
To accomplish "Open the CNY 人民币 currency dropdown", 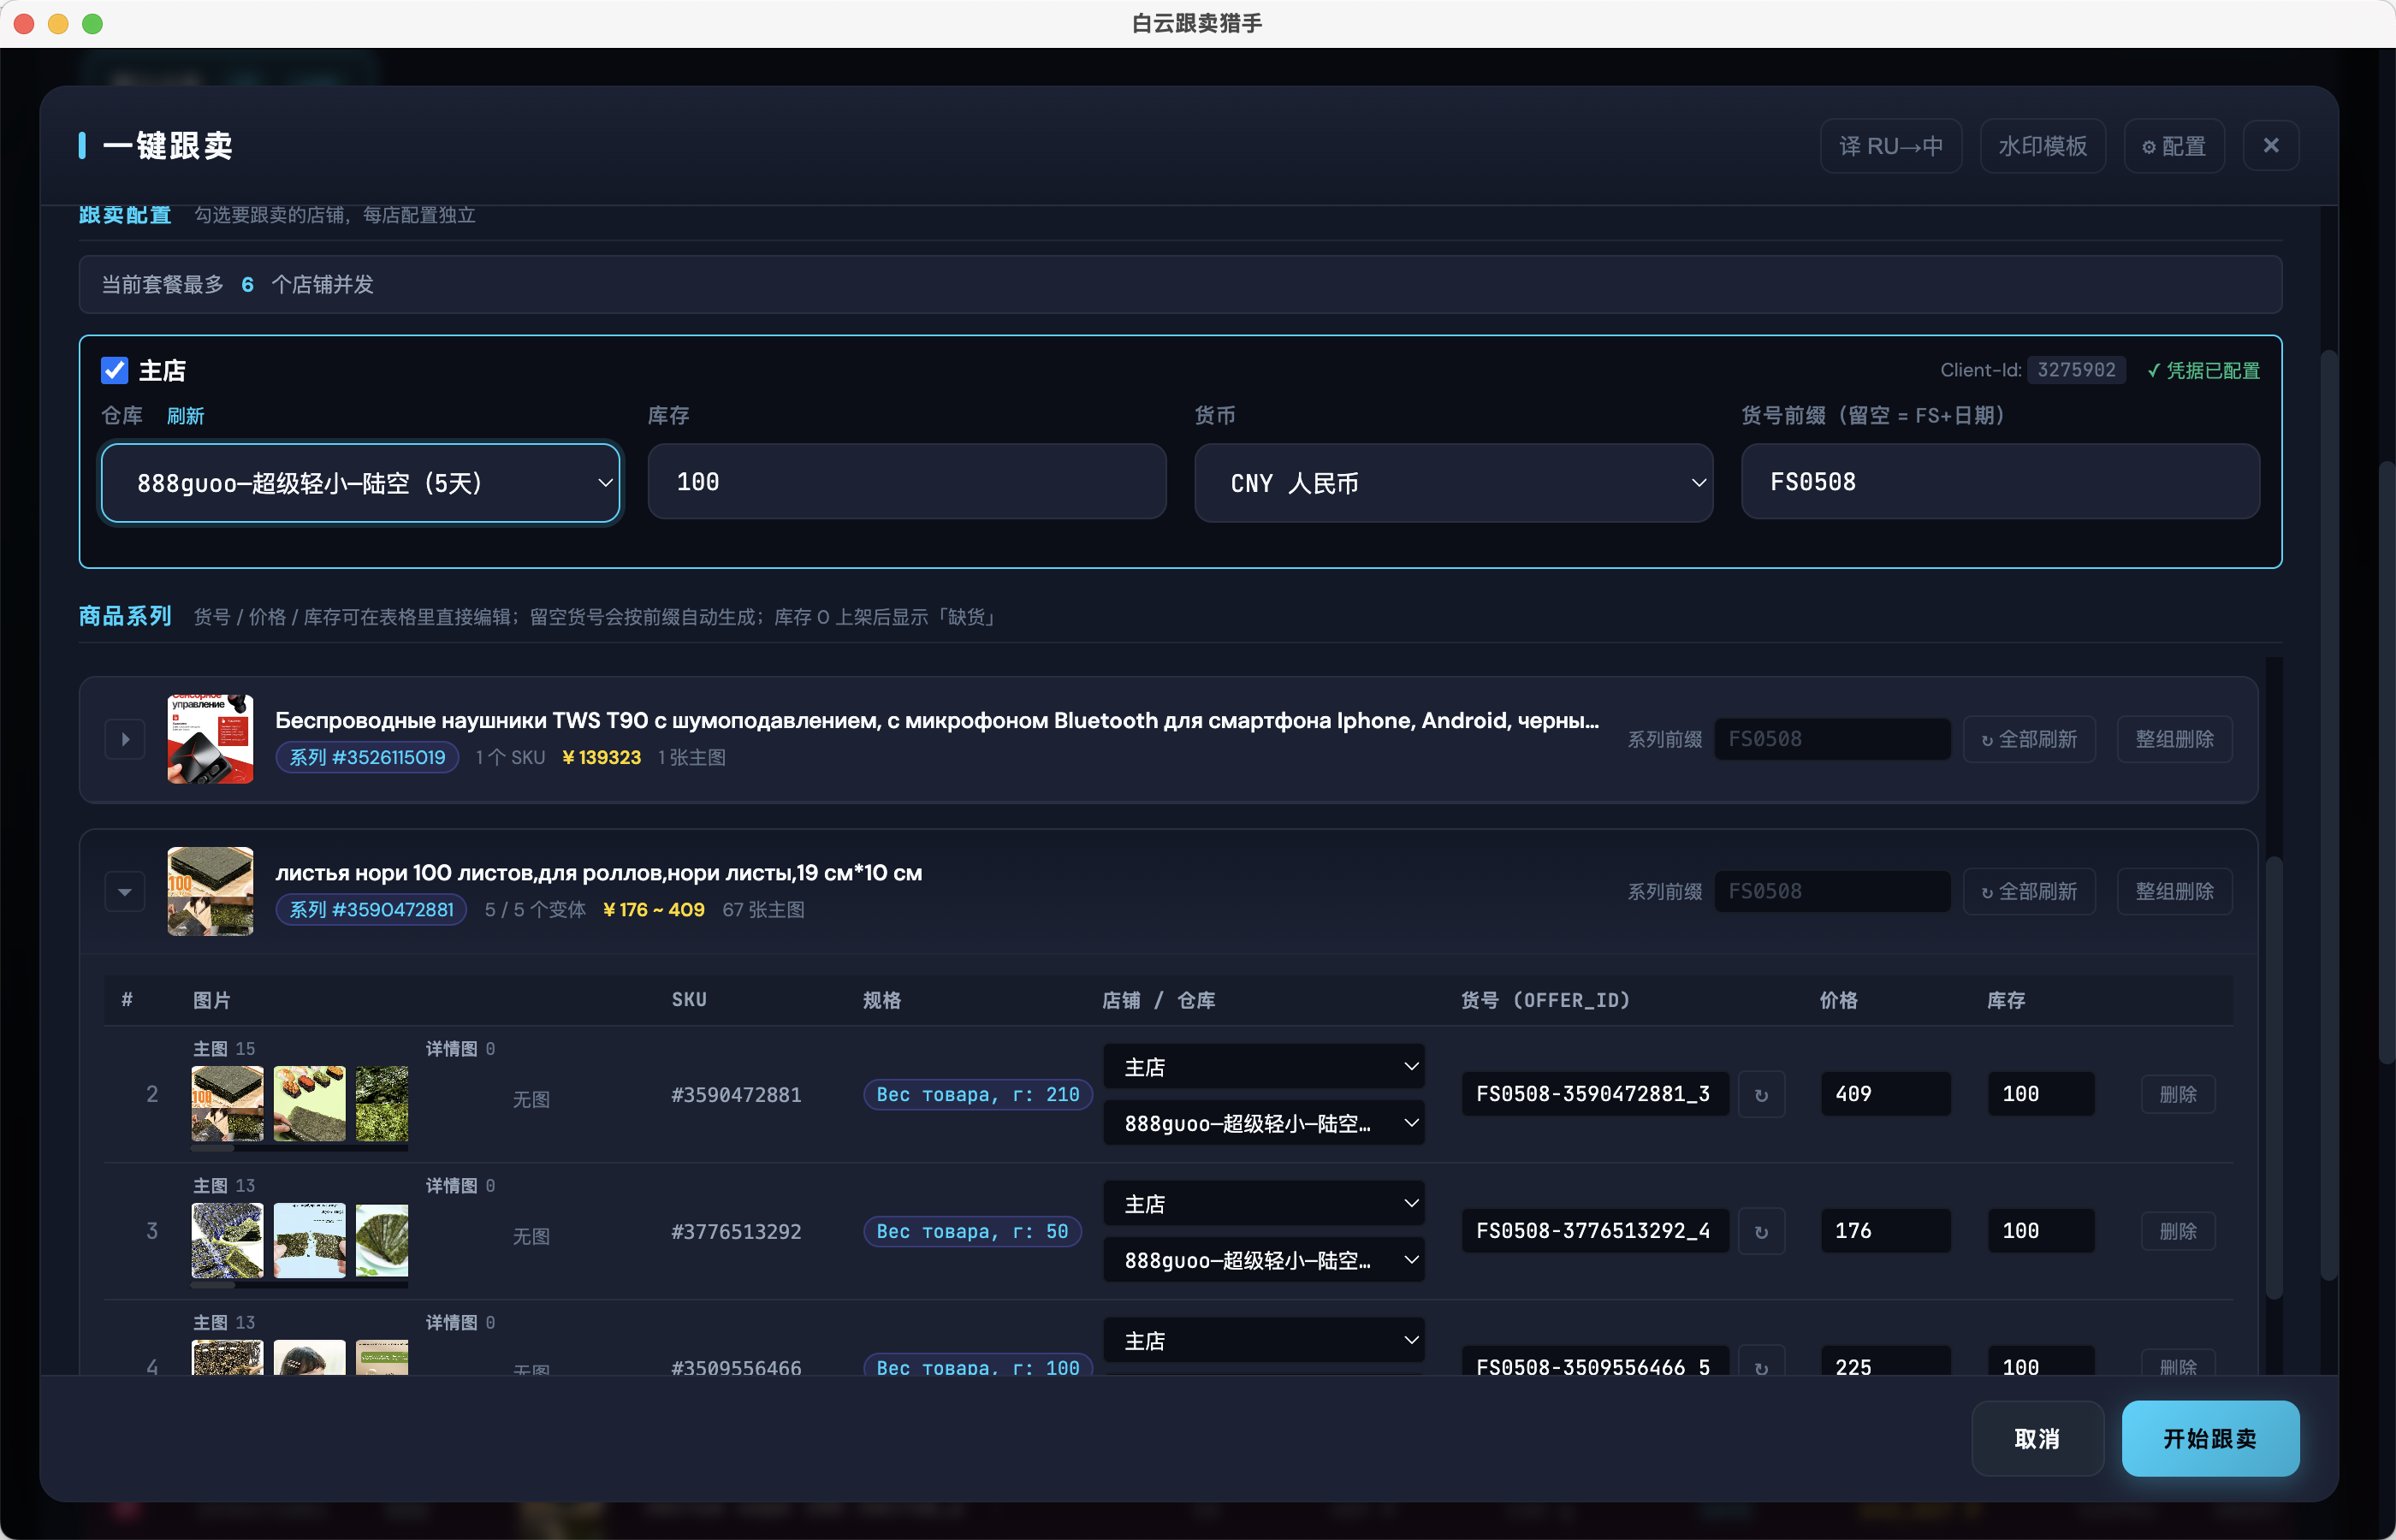I will pyautogui.click(x=1453, y=483).
